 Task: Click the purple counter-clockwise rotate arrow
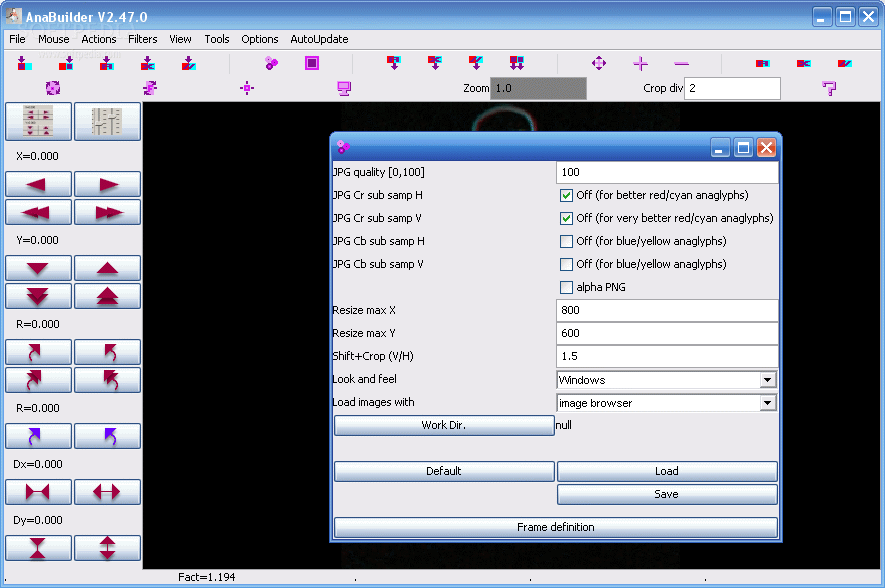(x=107, y=436)
